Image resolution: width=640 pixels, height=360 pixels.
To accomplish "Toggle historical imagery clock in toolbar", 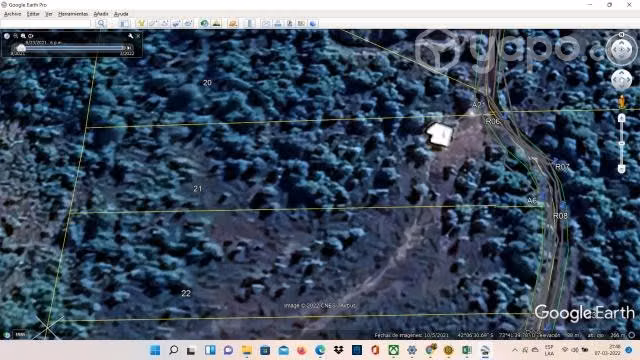I will point(204,23).
